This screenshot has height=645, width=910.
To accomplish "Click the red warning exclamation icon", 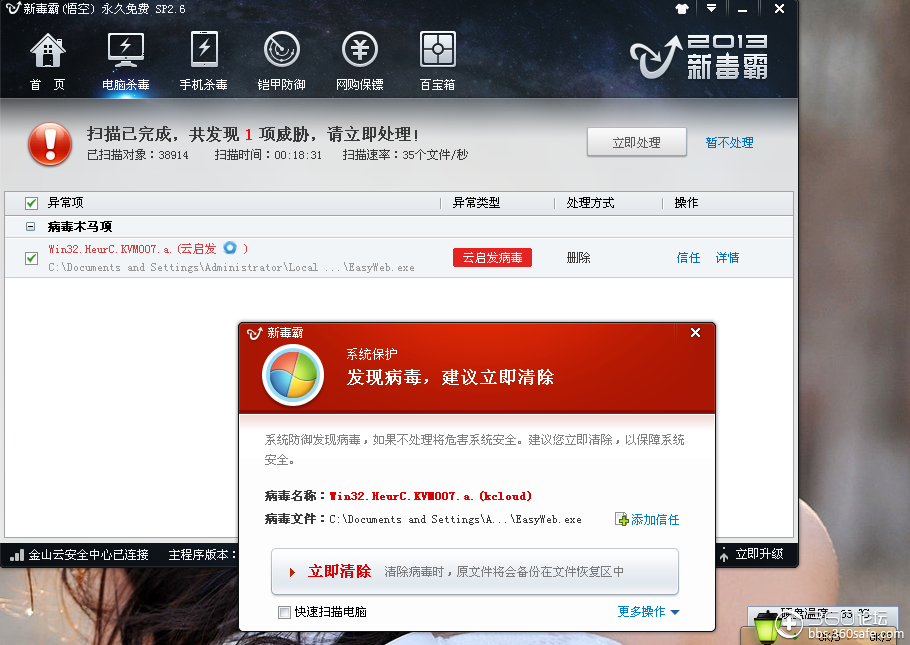I will pos(50,144).
